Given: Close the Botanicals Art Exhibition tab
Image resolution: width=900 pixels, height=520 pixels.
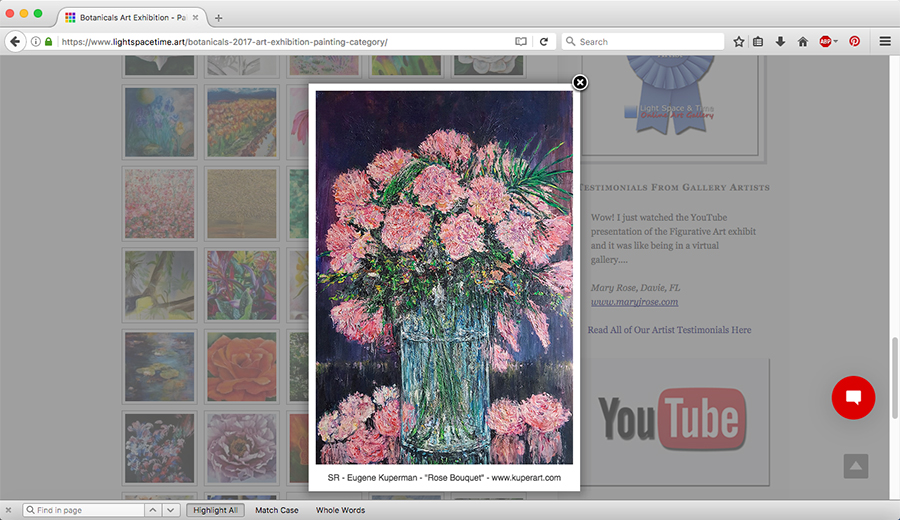Looking at the screenshot, I should [x=195, y=18].
